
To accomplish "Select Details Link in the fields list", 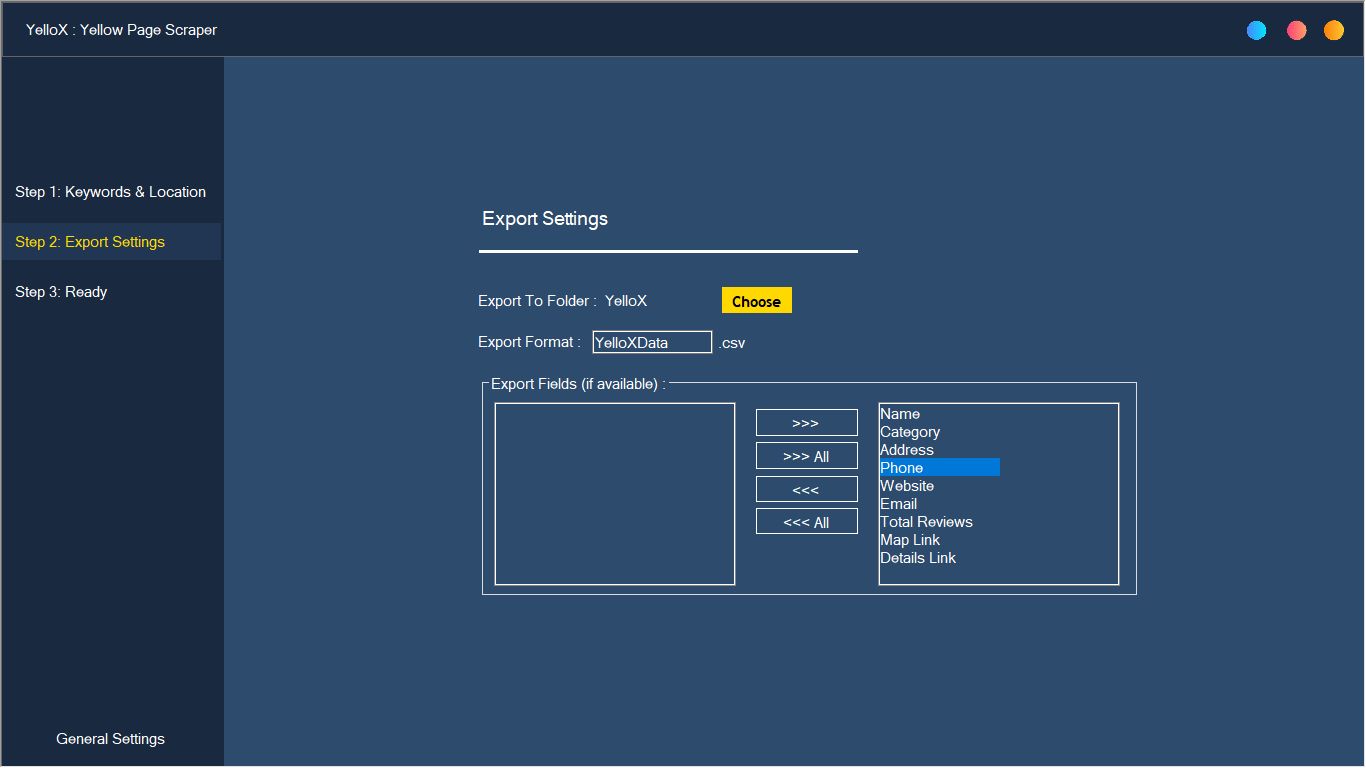I will [x=940, y=558].
